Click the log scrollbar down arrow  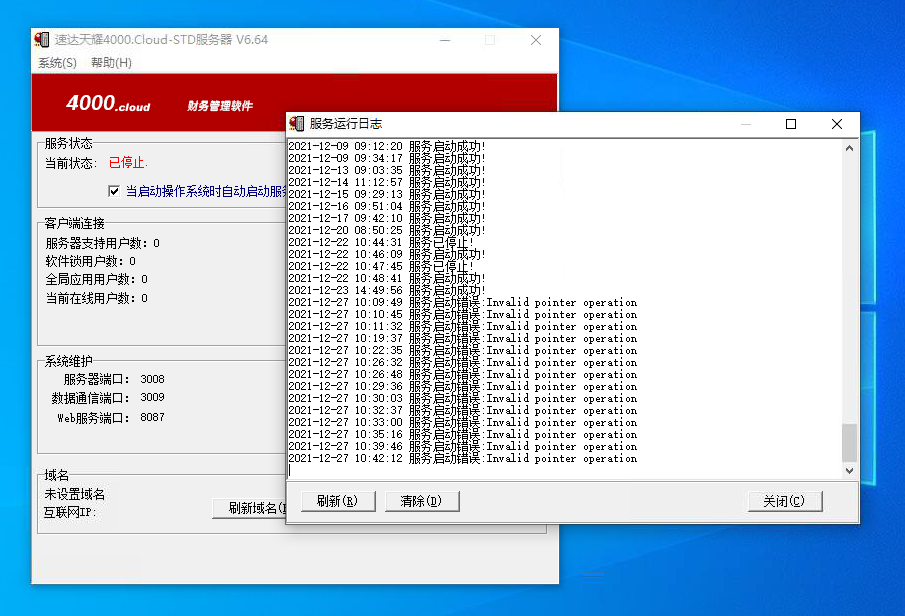click(x=849, y=471)
